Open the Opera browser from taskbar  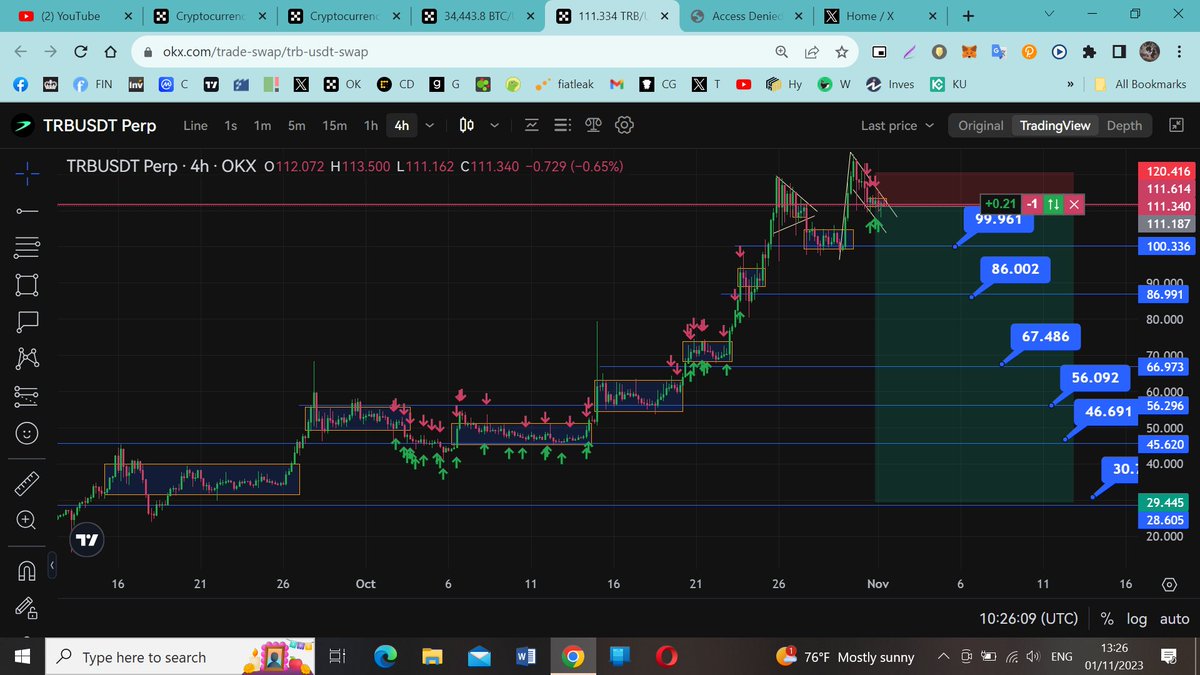(666, 657)
